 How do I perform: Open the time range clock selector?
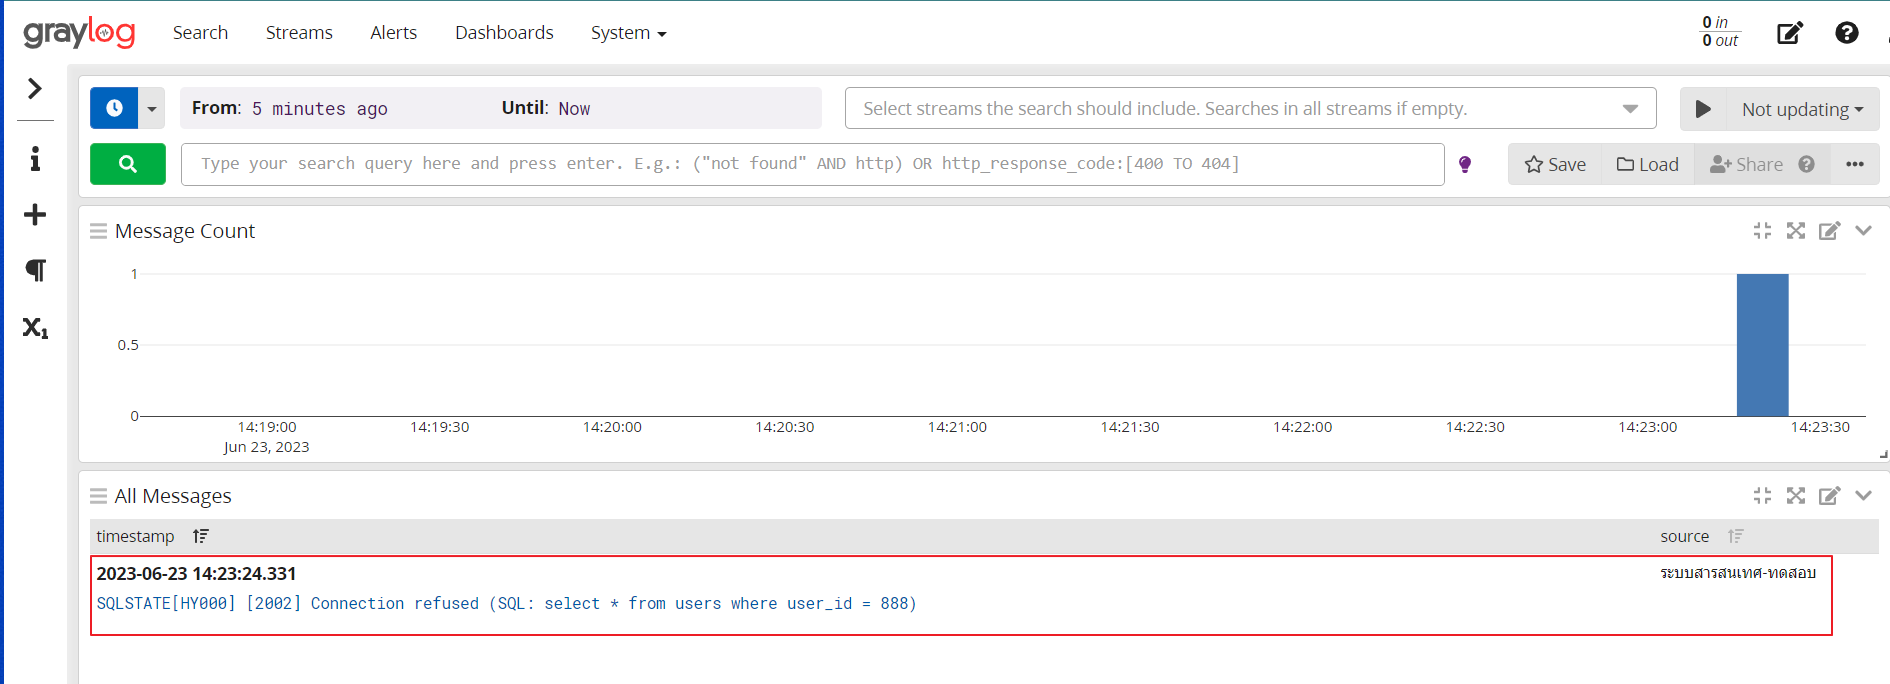coord(114,108)
